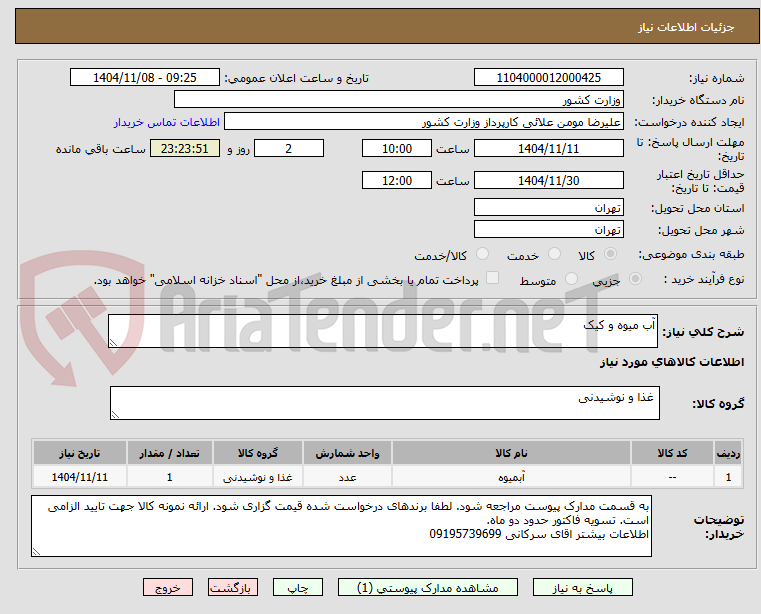The height and width of the screenshot is (614, 761).
Task: Click the پاسخ به نیاز button
Action: [582, 588]
